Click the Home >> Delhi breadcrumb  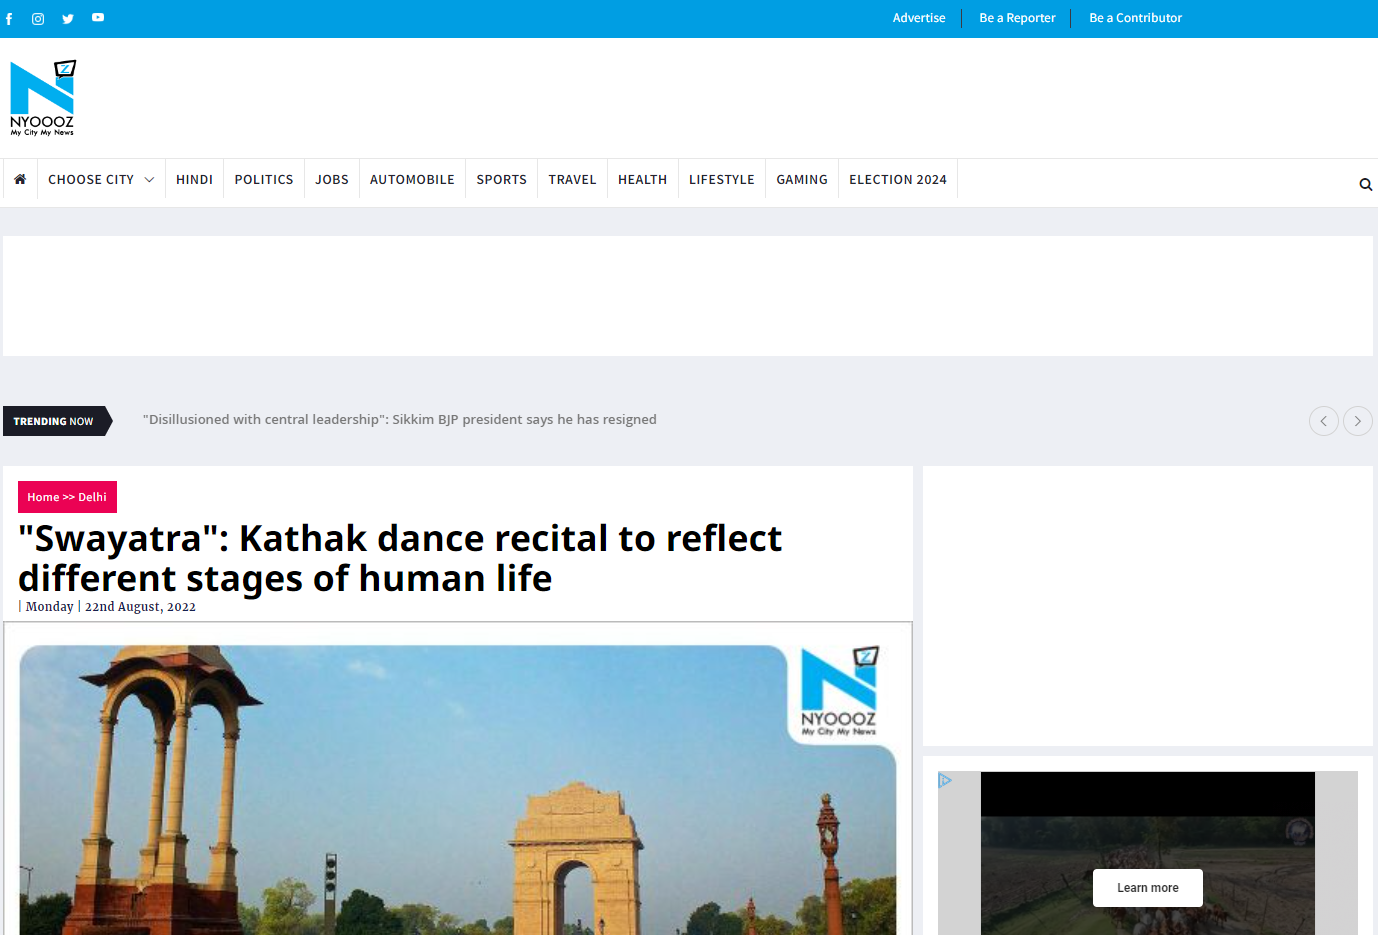click(67, 497)
